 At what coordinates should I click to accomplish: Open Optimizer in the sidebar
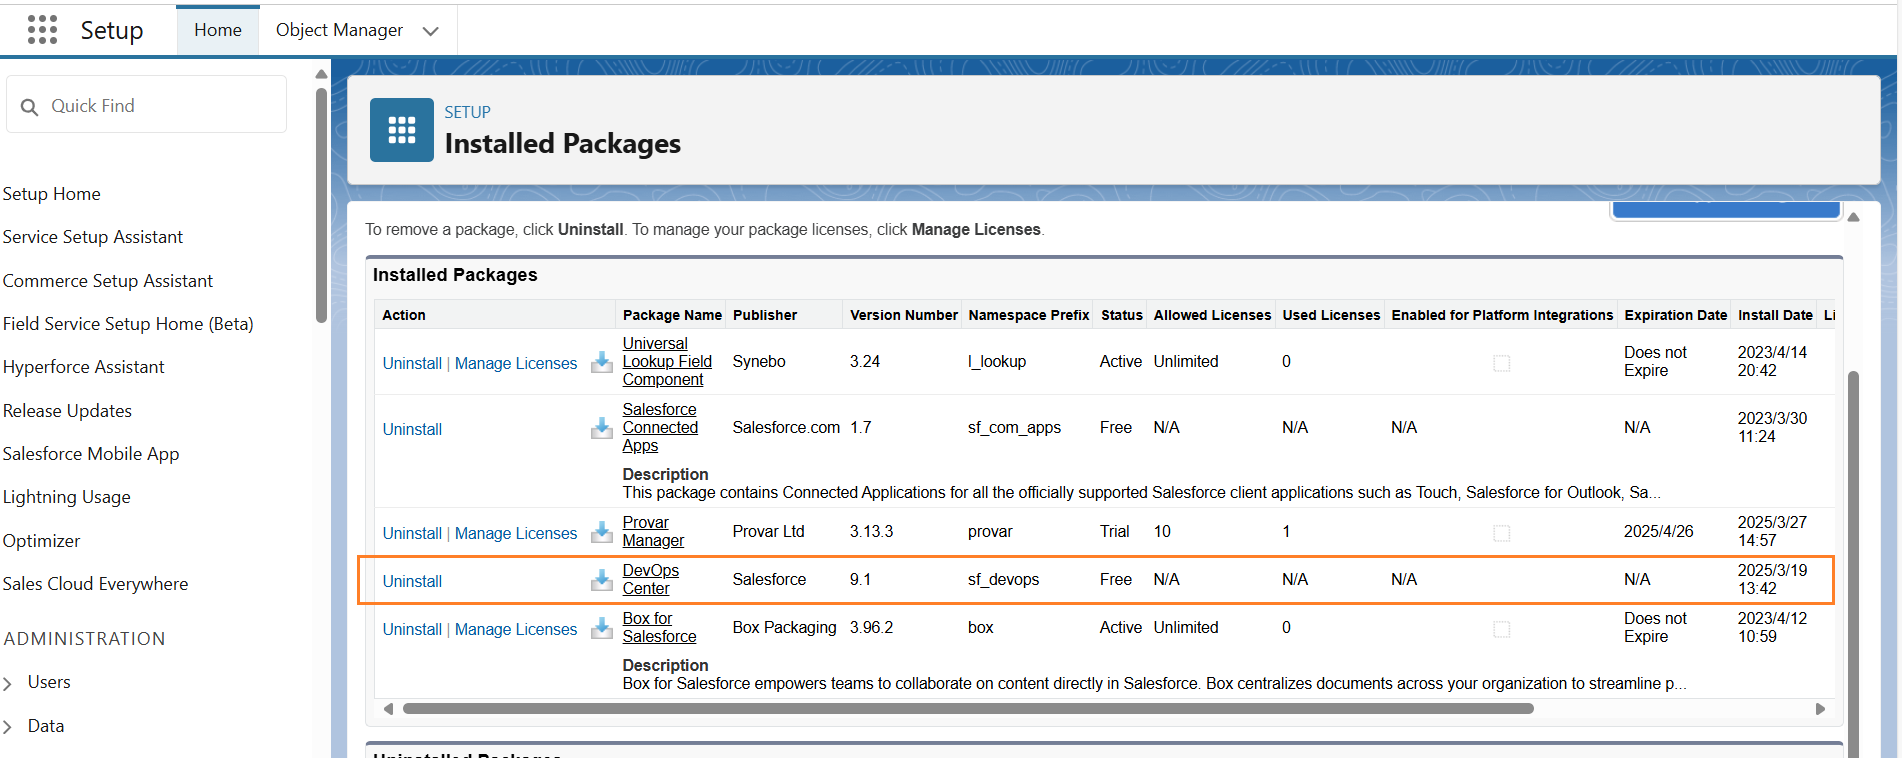[42, 541]
